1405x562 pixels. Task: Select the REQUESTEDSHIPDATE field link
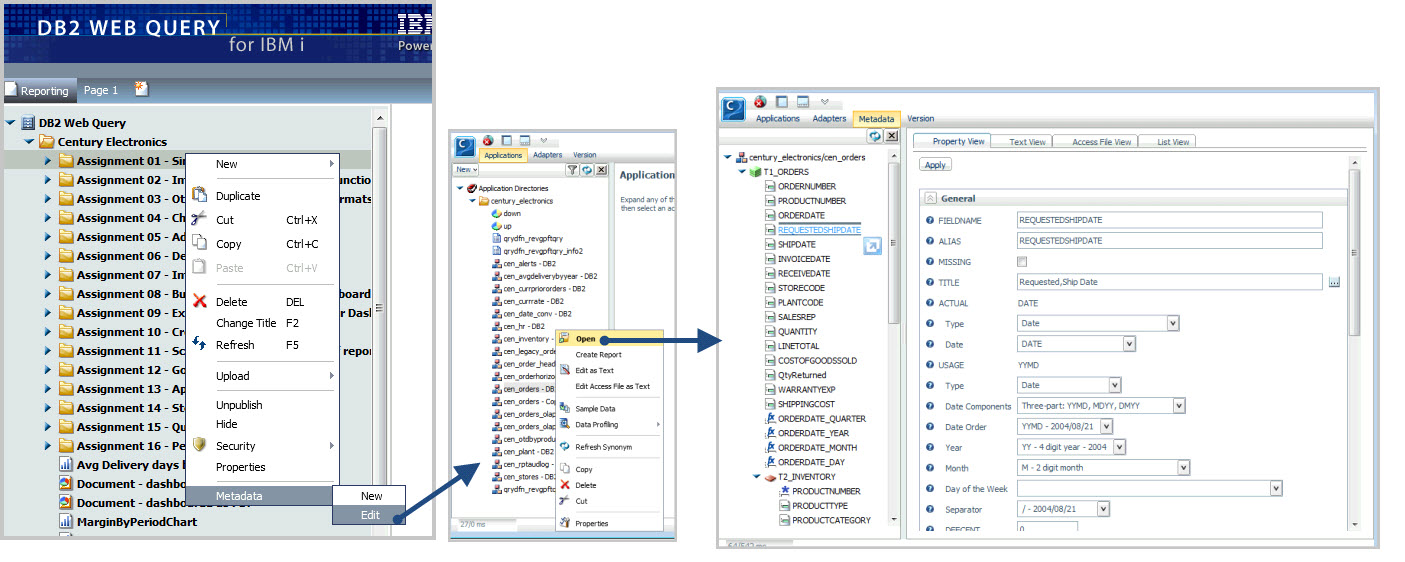coord(819,230)
